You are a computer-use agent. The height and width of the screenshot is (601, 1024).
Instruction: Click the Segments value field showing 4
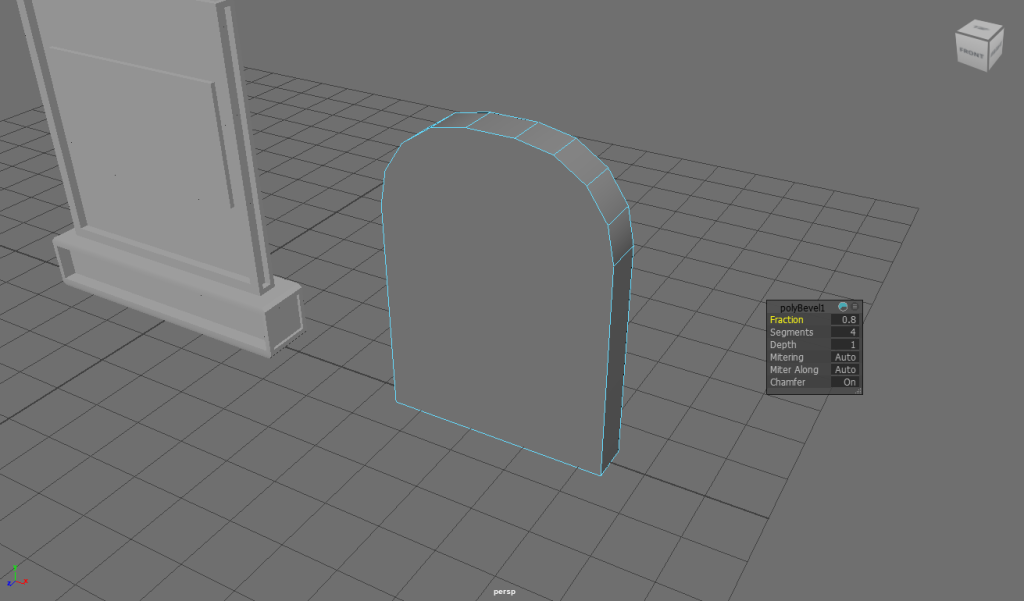click(845, 332)
